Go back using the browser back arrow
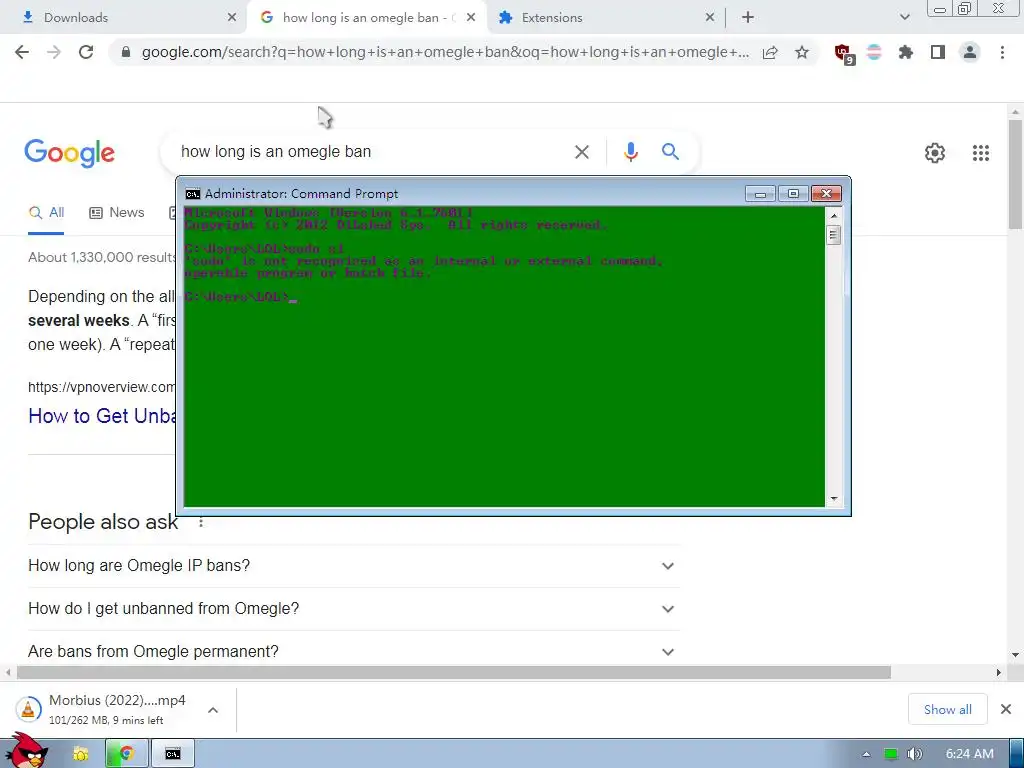 tap(22, 52)
